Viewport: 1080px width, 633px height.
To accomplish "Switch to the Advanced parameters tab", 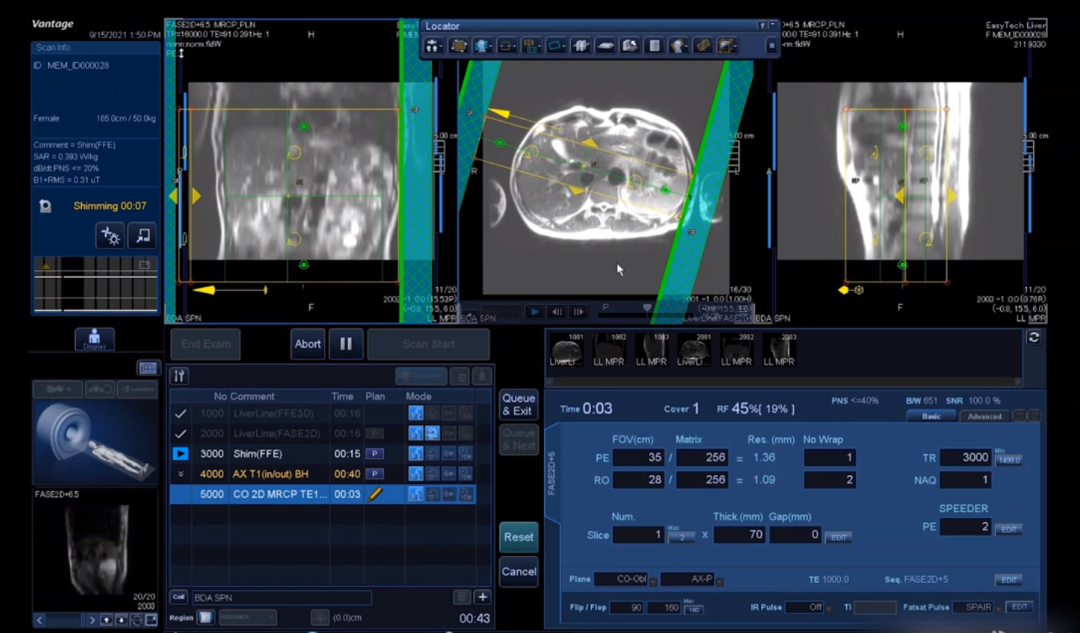I will click(x=984, y=416).
